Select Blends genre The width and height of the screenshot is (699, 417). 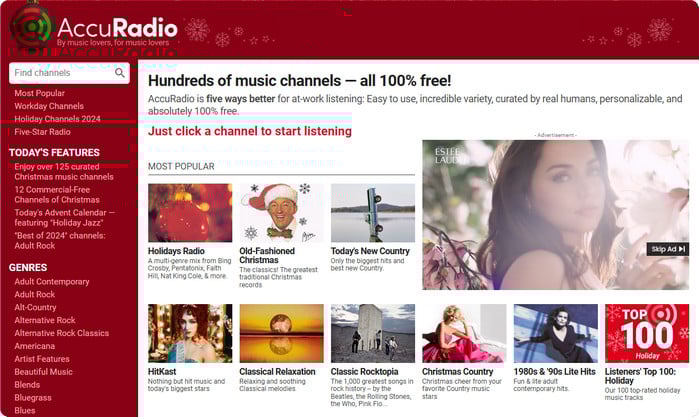pyautogui.click(x=27, y=385)
